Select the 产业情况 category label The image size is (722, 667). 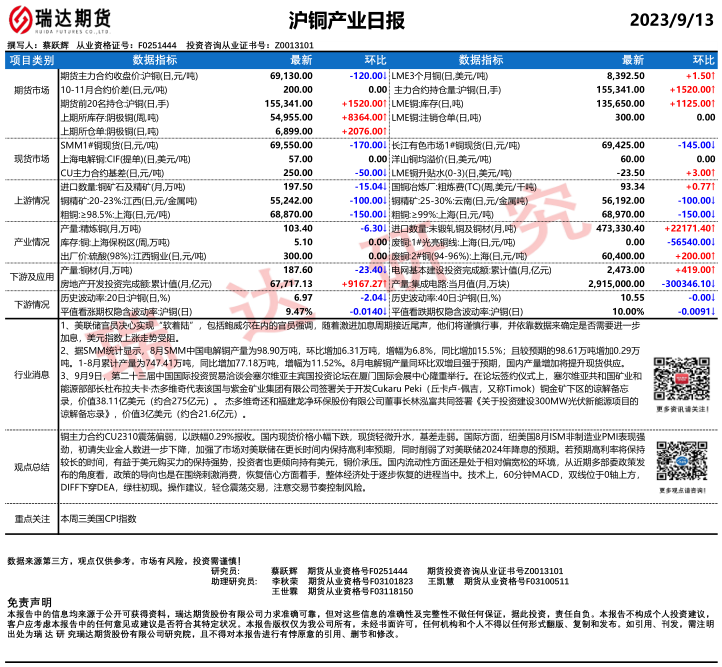pyautogui.click(x=31, y=242)
